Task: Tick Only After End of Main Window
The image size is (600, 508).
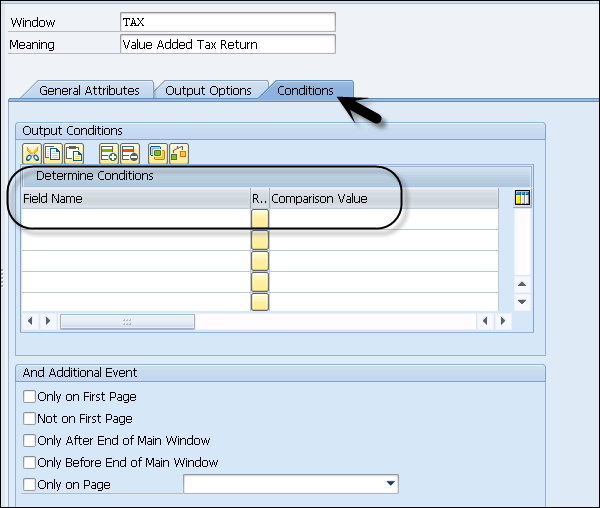Action: 29,441
